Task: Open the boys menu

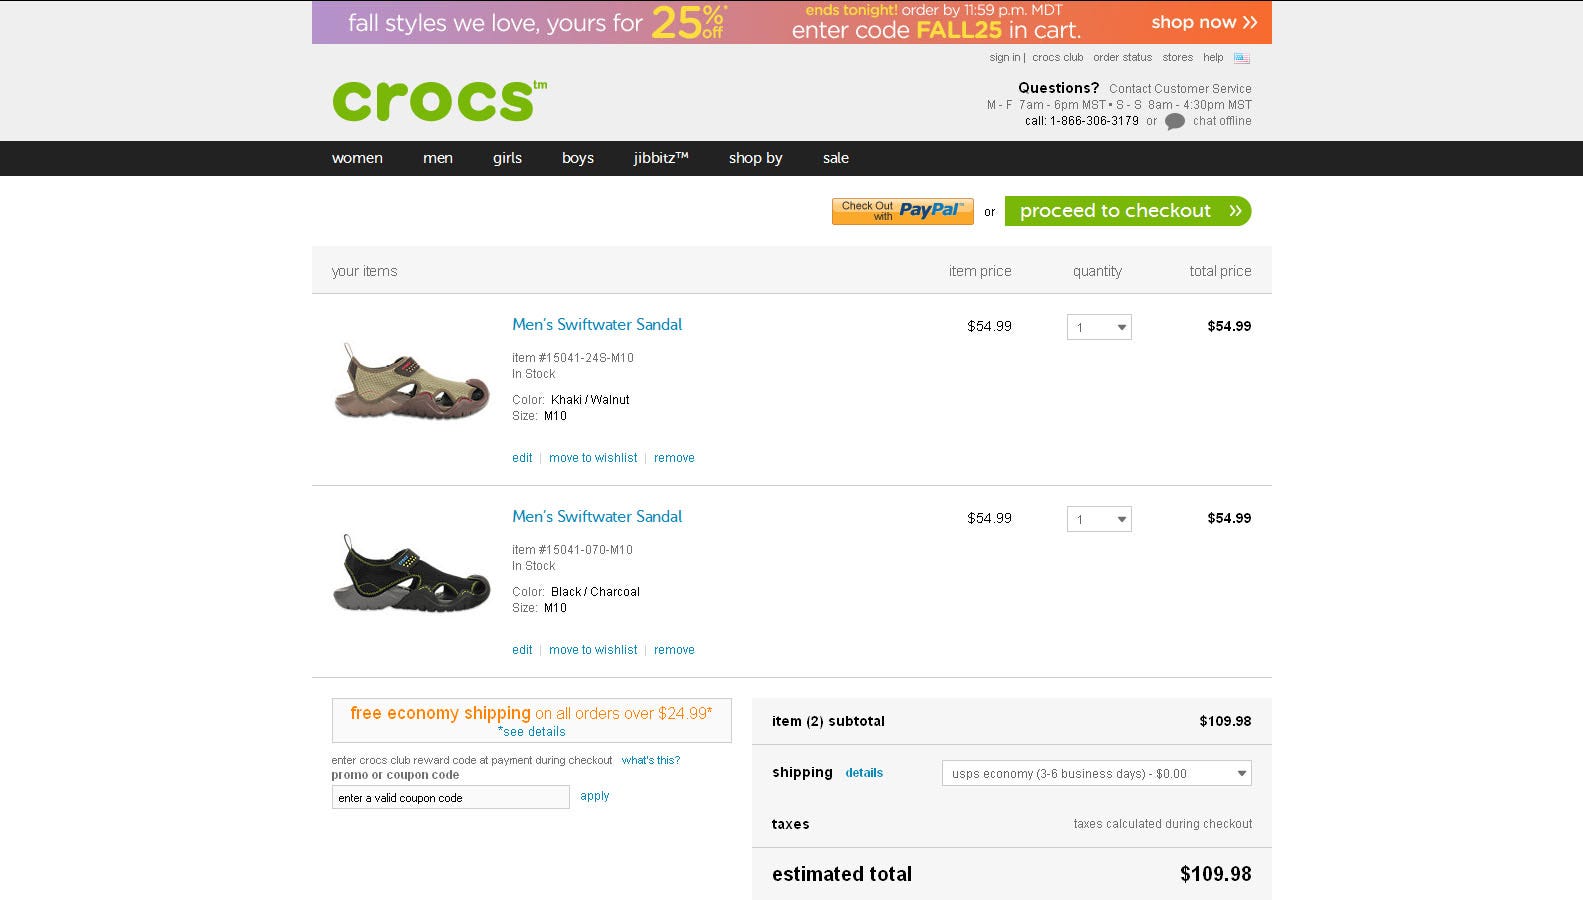Action: pyautogui.click(x=578, y=158)
